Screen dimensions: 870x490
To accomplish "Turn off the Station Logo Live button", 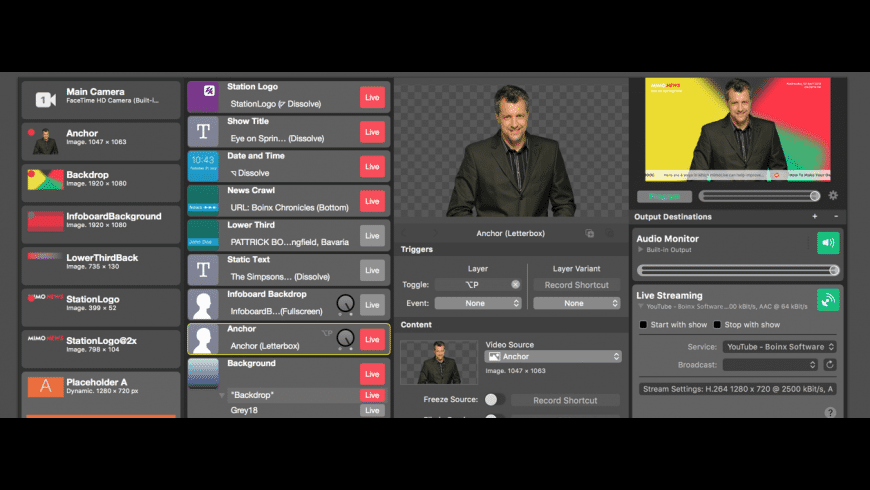I will point(372,97).
